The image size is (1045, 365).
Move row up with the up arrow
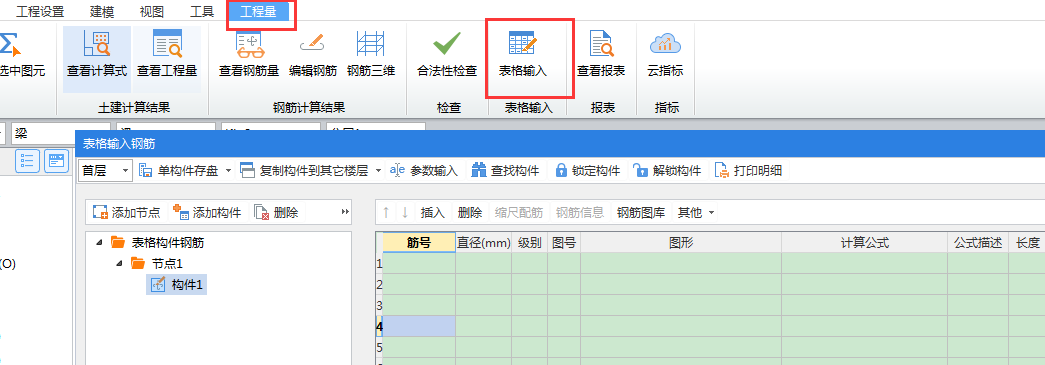(x=386, y=212)
